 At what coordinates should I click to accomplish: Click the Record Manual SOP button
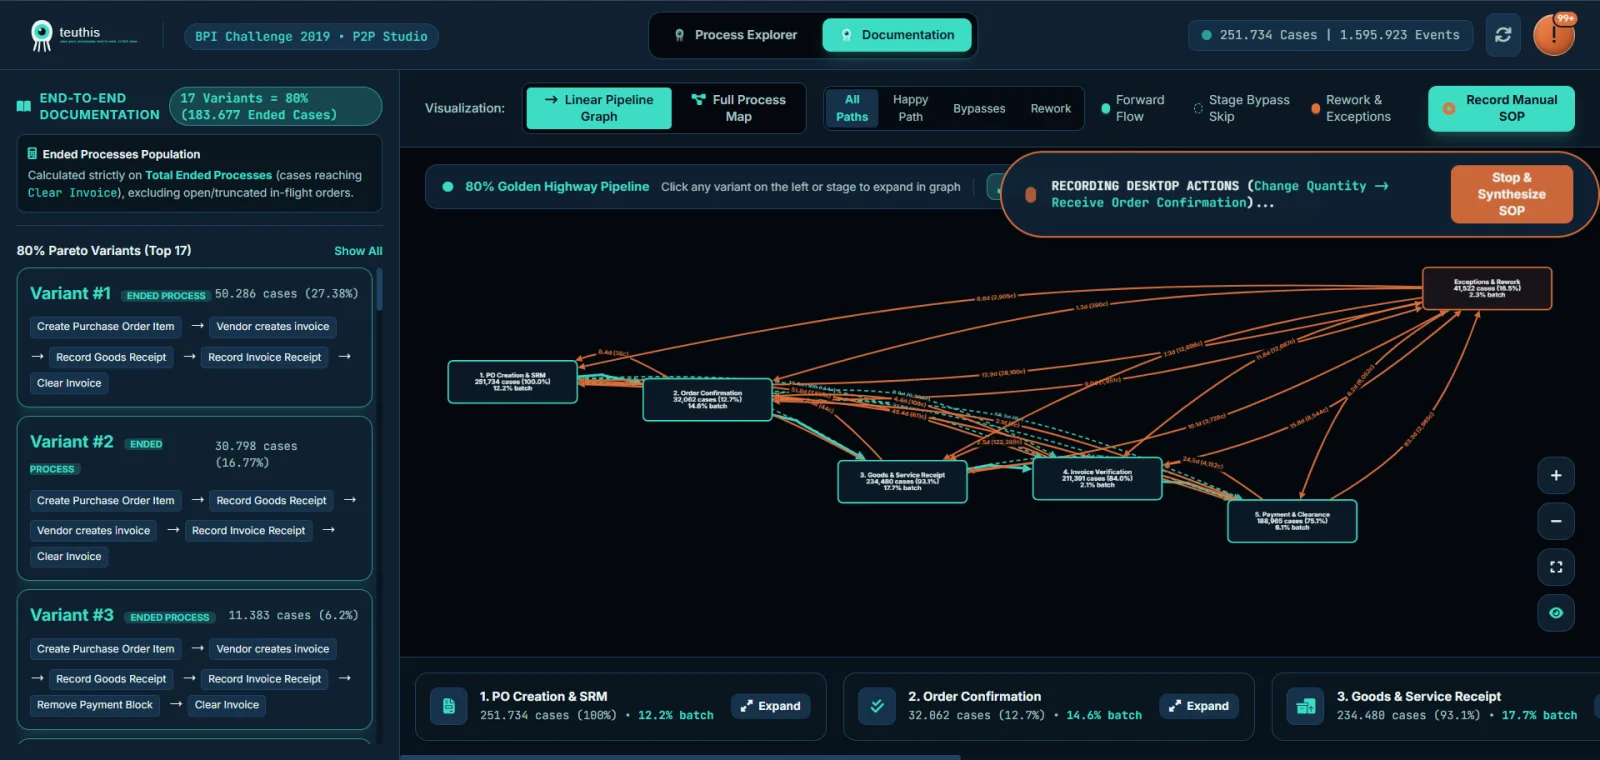click(x=1501, y=108)
